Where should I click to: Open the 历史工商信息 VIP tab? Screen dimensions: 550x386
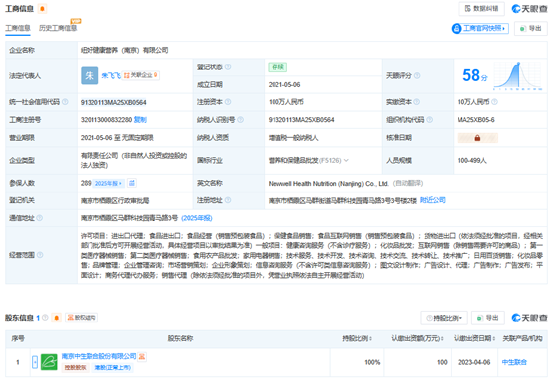tap(58, 28)
